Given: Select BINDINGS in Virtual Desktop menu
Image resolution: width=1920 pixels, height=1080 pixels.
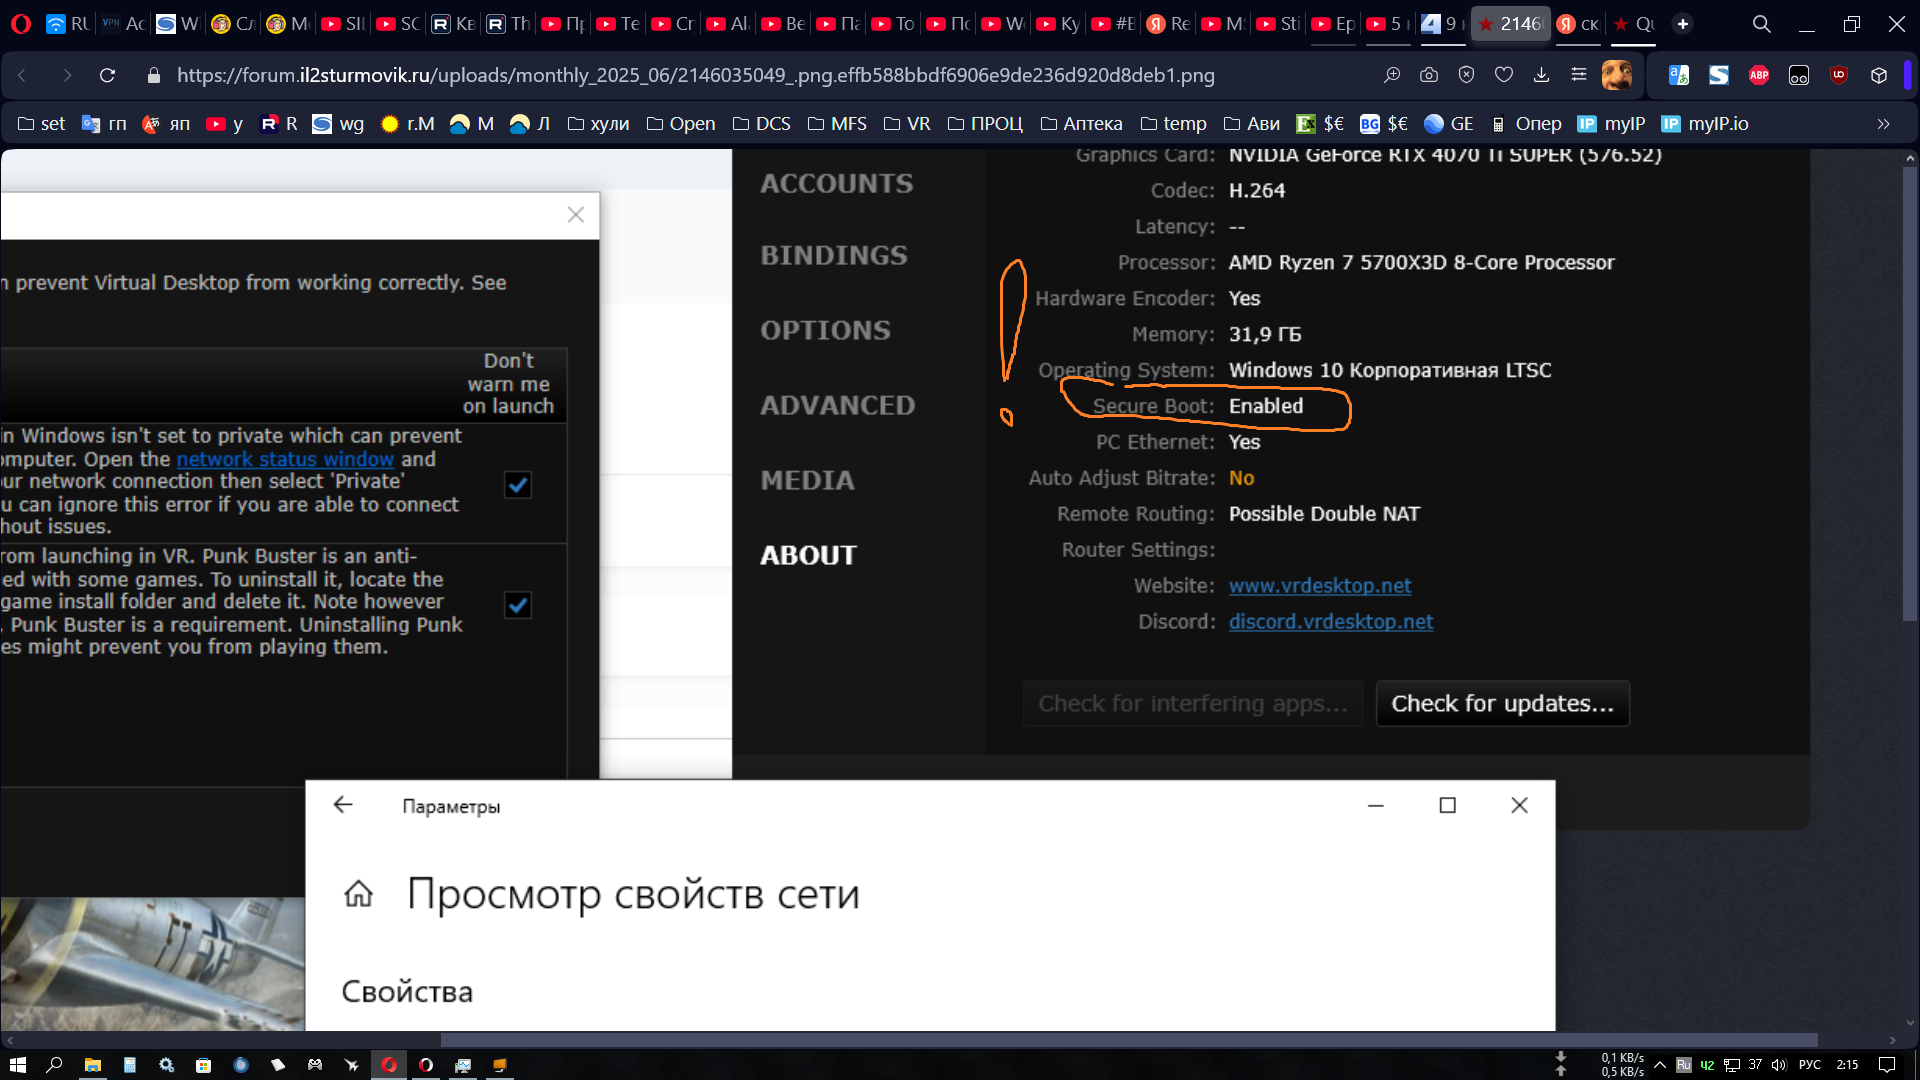Looking at the screenshot, I should [834, 255].
